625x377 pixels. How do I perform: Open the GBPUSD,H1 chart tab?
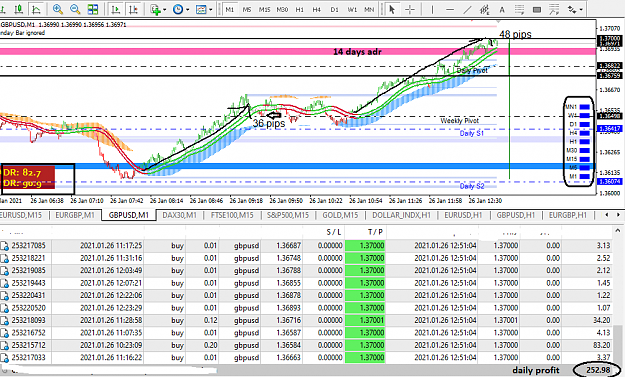515,215
